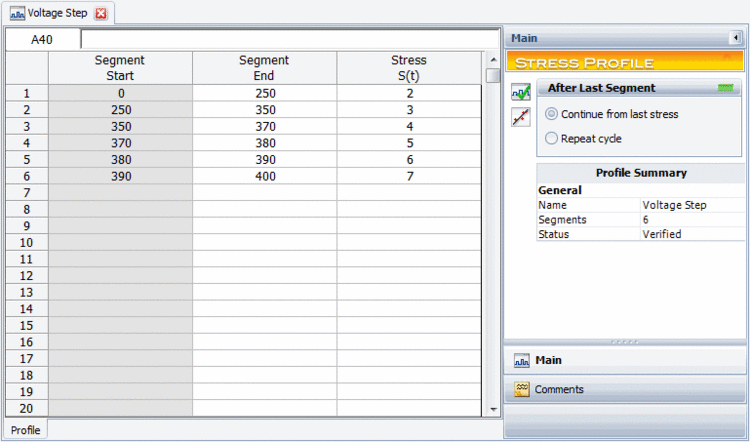Click Stress cell with value 5
Image resolution: width=750 pixels, height=442 pixels.
(409, 143)
